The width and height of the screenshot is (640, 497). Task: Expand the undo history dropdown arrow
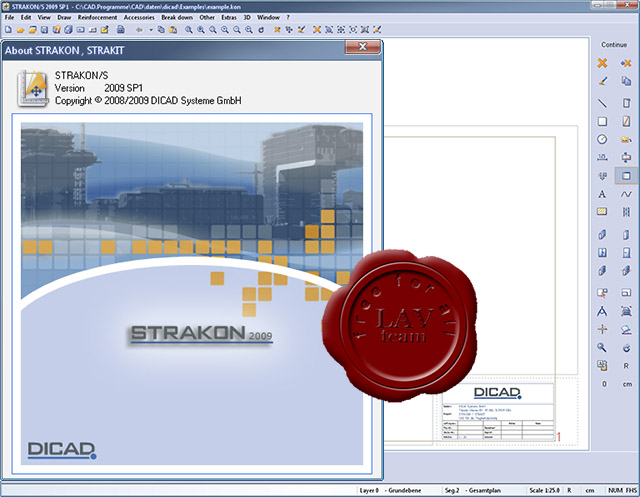pos(151,29)
